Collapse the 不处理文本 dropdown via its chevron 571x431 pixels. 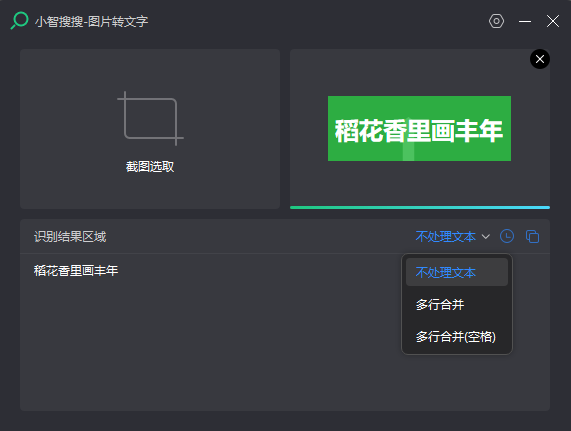(x=485, y=237)
